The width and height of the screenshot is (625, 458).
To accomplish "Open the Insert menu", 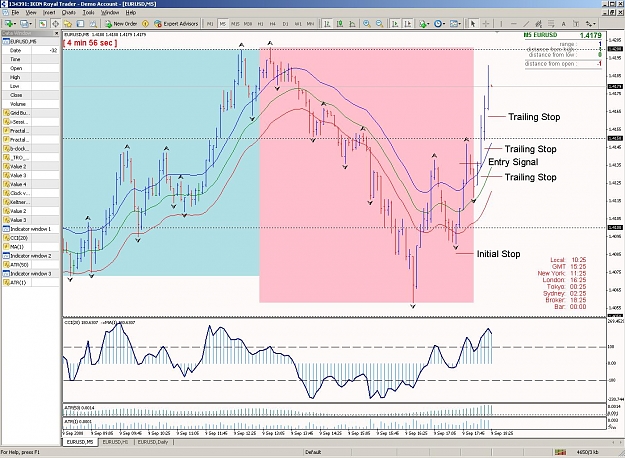I will 49,12.
